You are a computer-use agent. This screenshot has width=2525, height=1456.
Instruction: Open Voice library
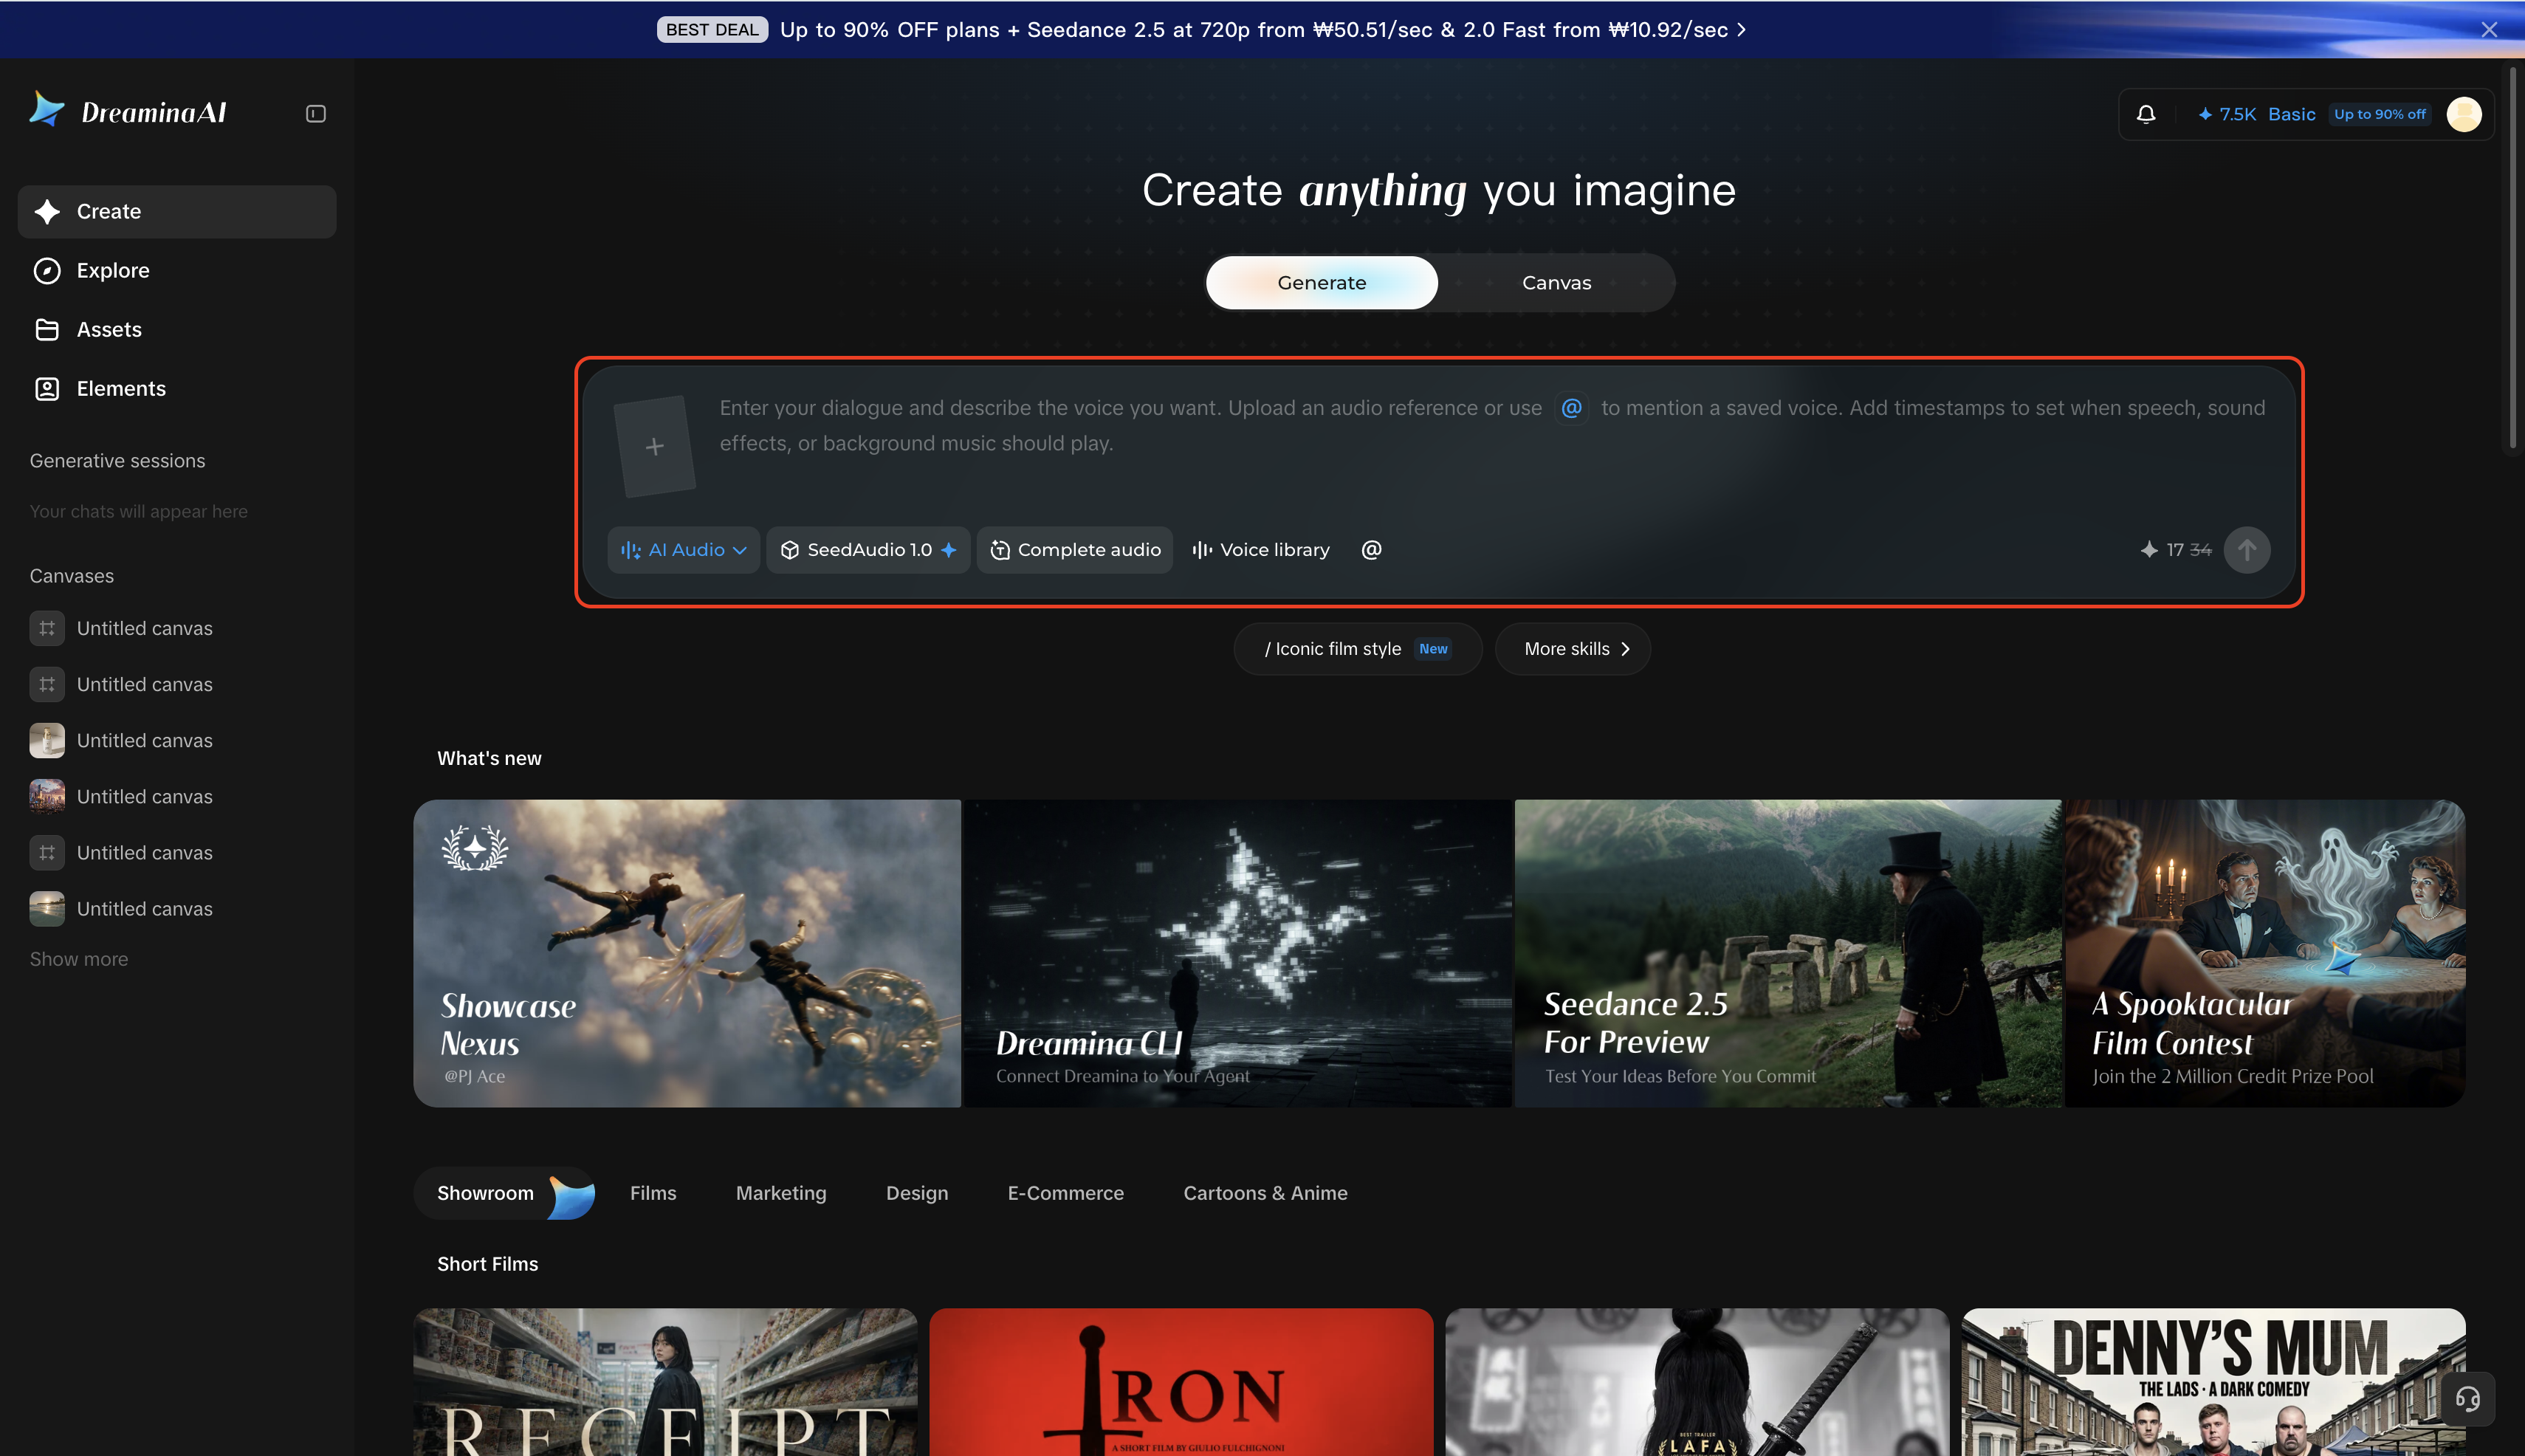click(x=1261, y=550)
